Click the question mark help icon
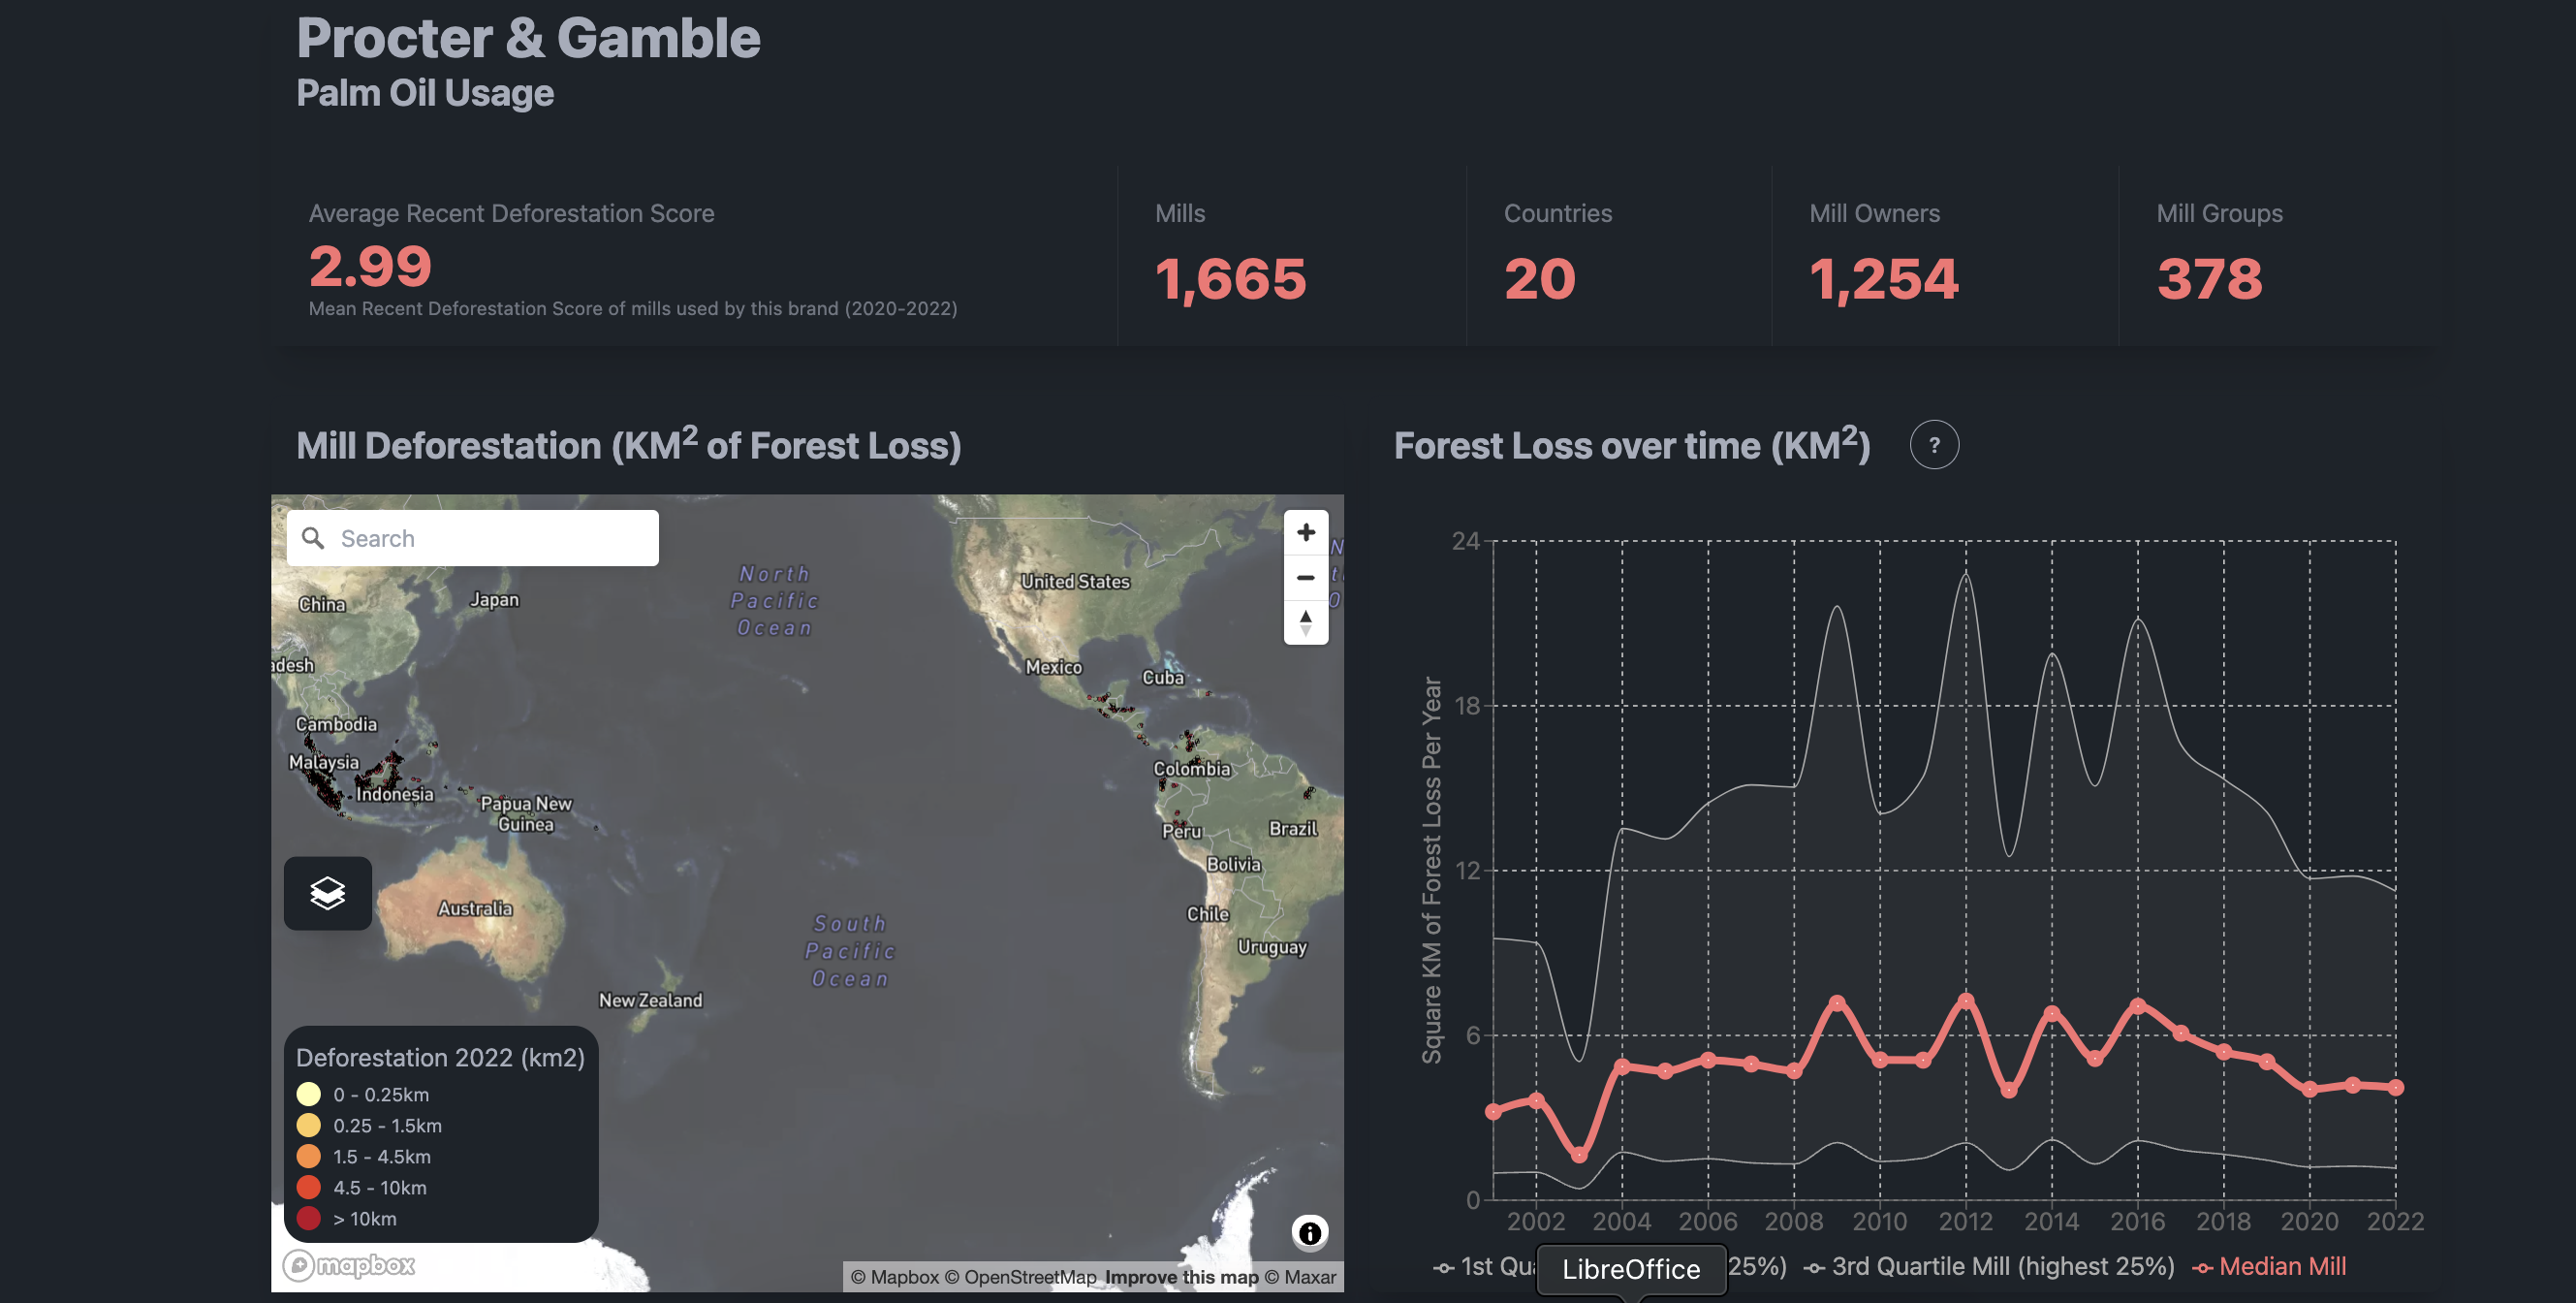The height and width of the screenshot is (1303, 2576). (x=1933, y=445)
